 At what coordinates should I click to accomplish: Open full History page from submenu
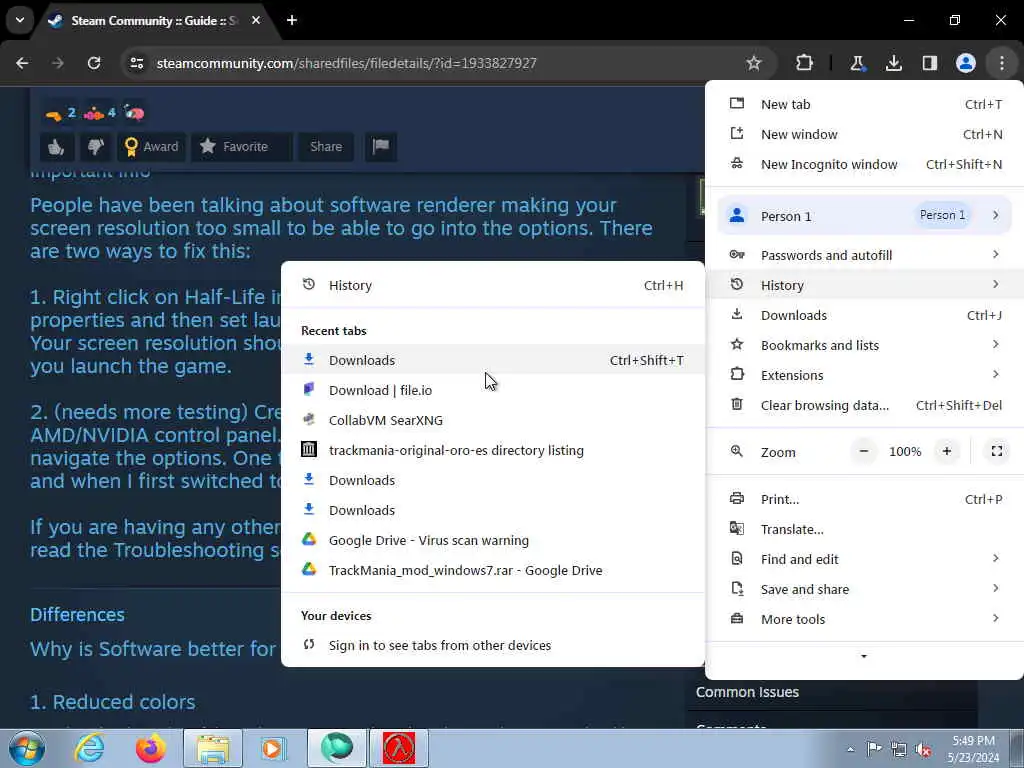point(493,285)
